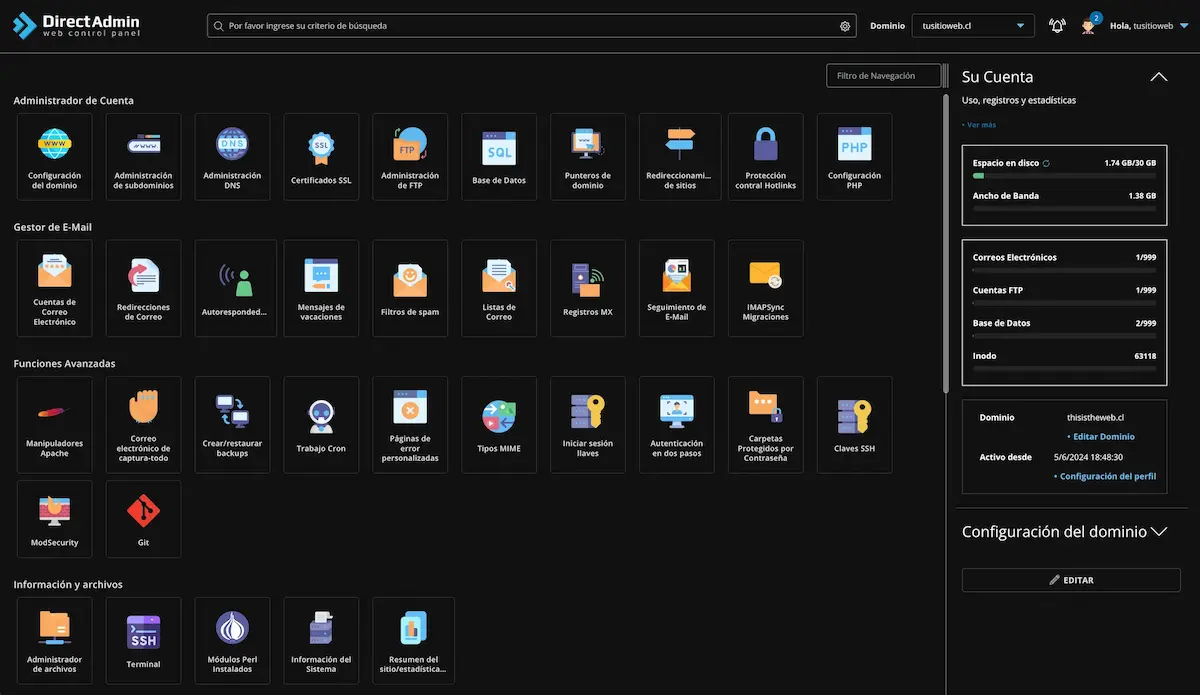Open Información del Sistema
Viewport: 1200px width, 695px height.
point(321,640)
